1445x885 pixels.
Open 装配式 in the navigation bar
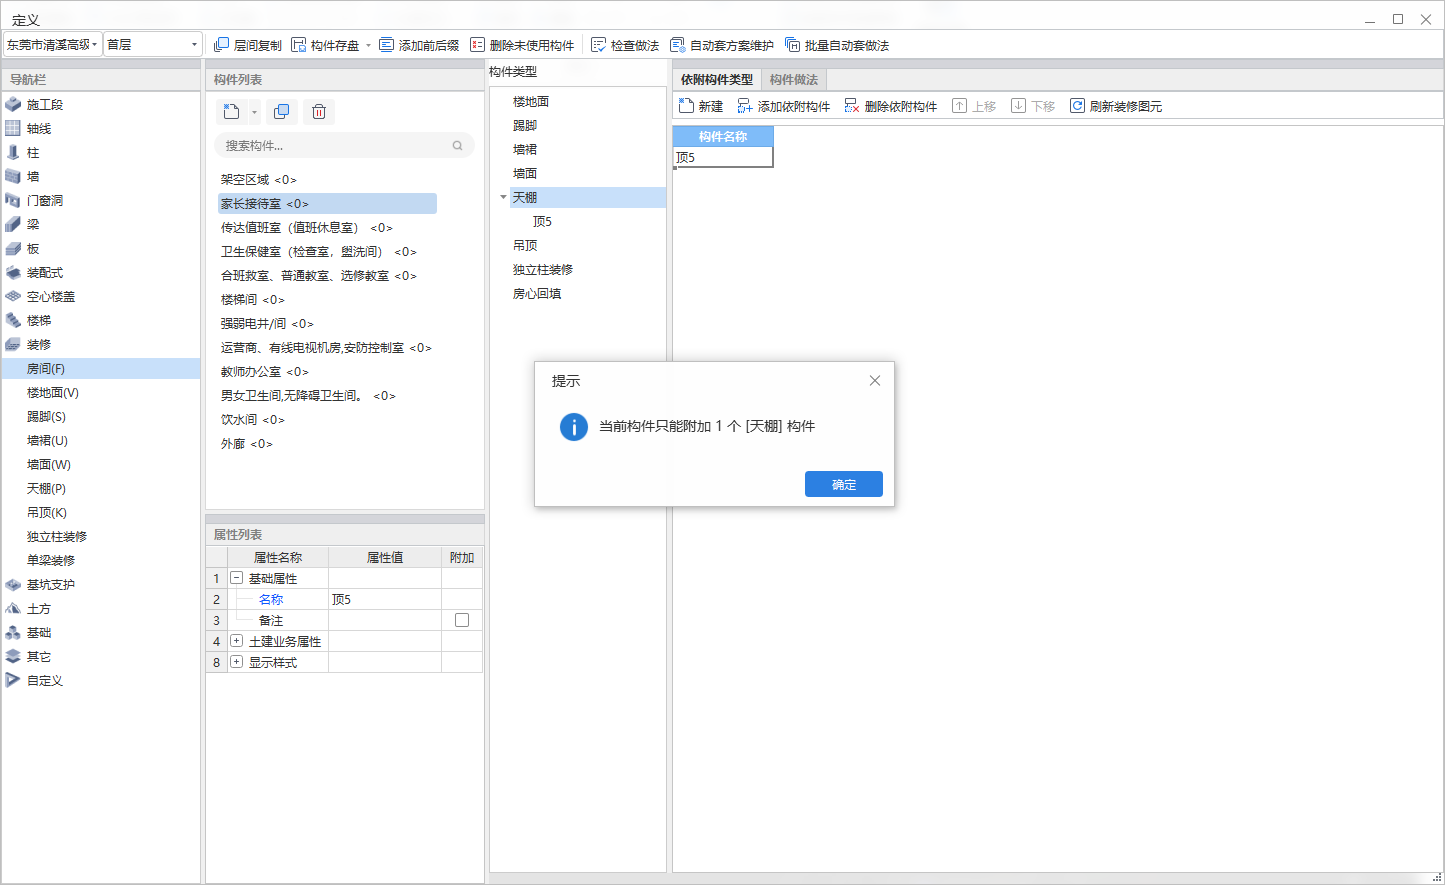coord(45,272)
